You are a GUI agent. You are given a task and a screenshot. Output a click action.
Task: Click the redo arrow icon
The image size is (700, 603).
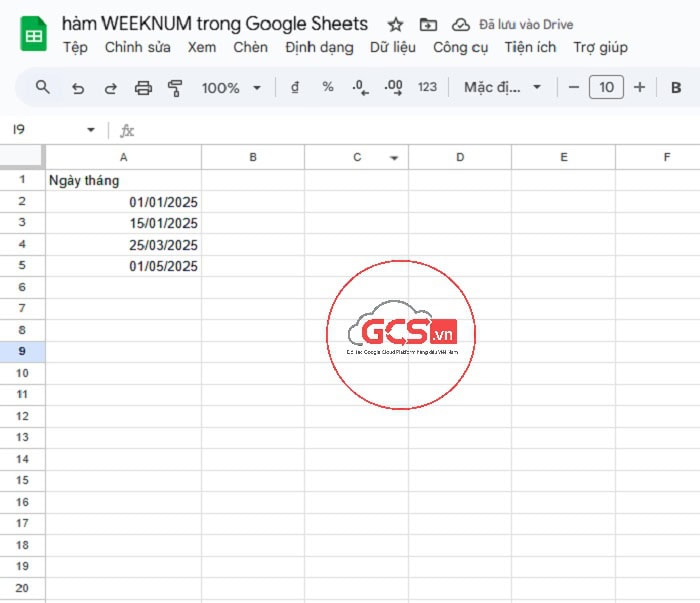(110, 88)
